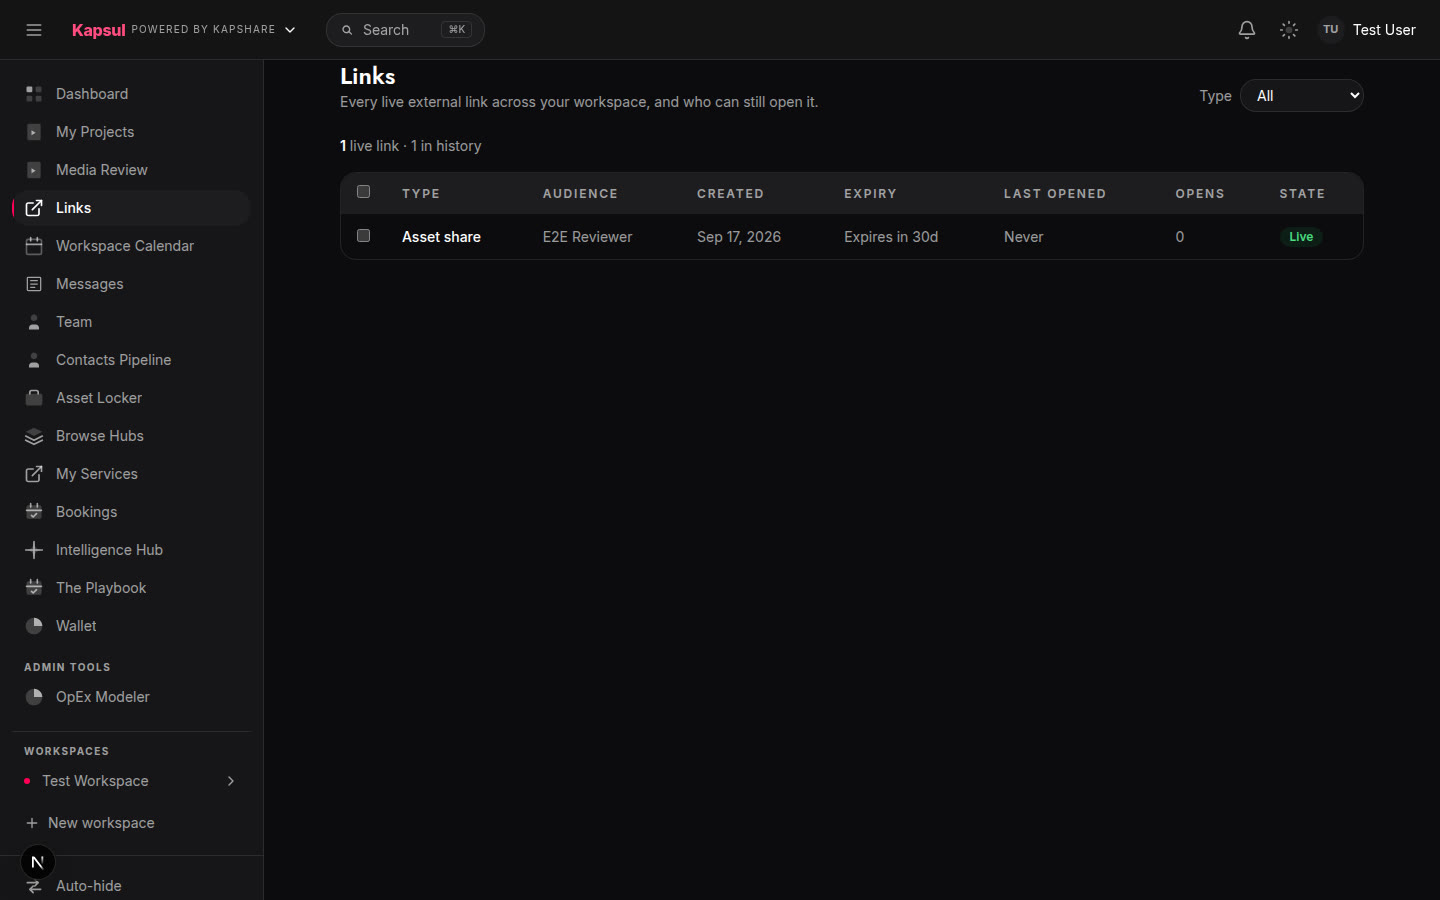Click the round N logo badge
The height and width of the screenshot is (900, 1440).
tap(38, 862)
